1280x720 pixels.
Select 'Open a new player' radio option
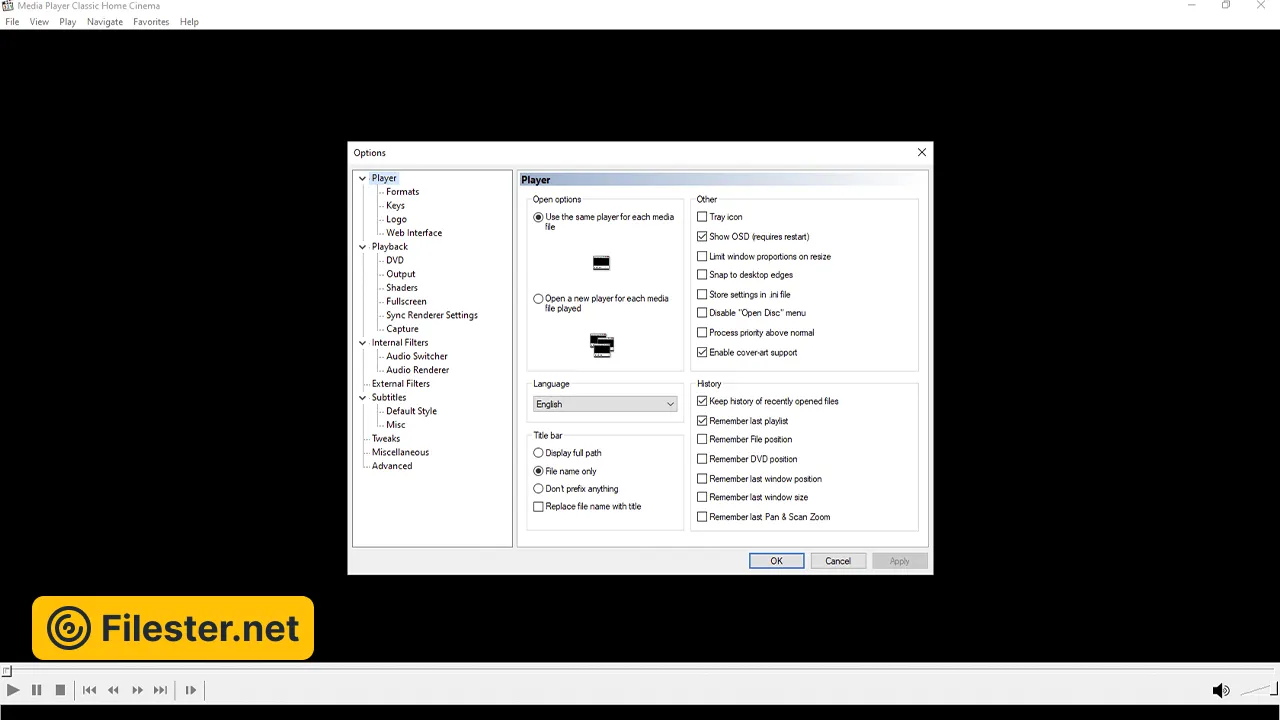[x=539, y=299]
